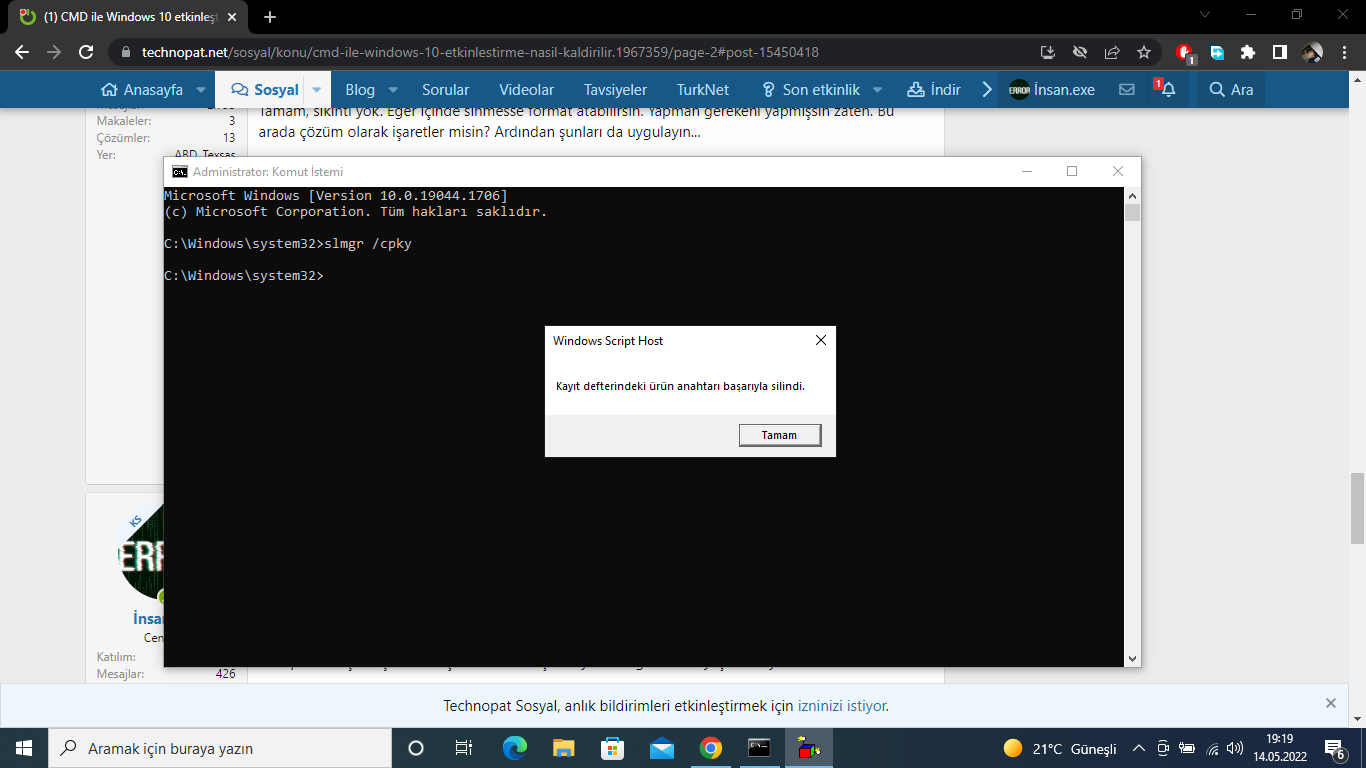Show hidden system tray icons

[1138, 748]
